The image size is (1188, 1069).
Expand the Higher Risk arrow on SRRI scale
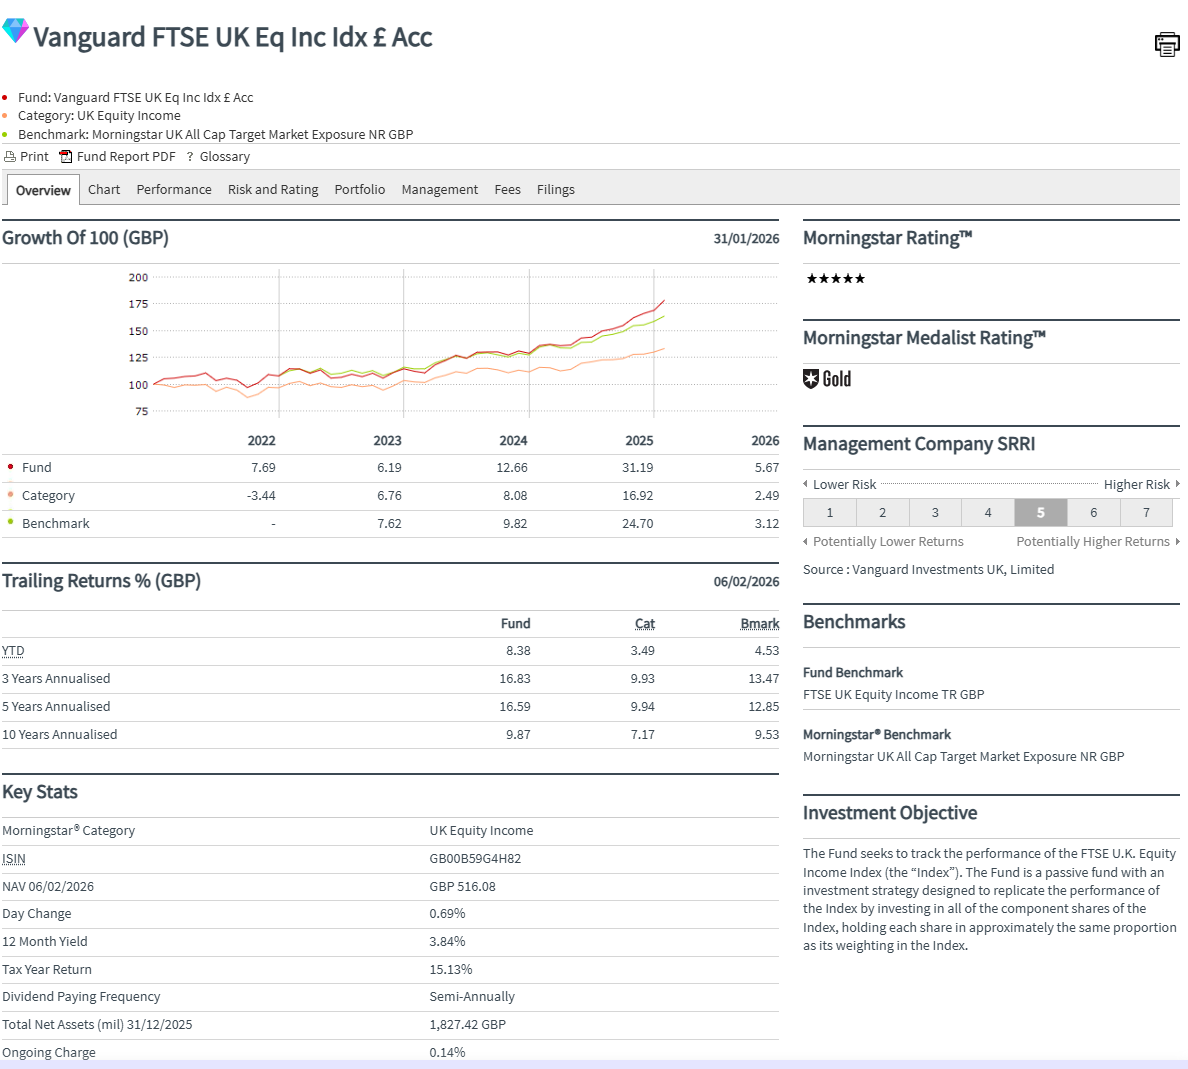(x=1176, y=484)
